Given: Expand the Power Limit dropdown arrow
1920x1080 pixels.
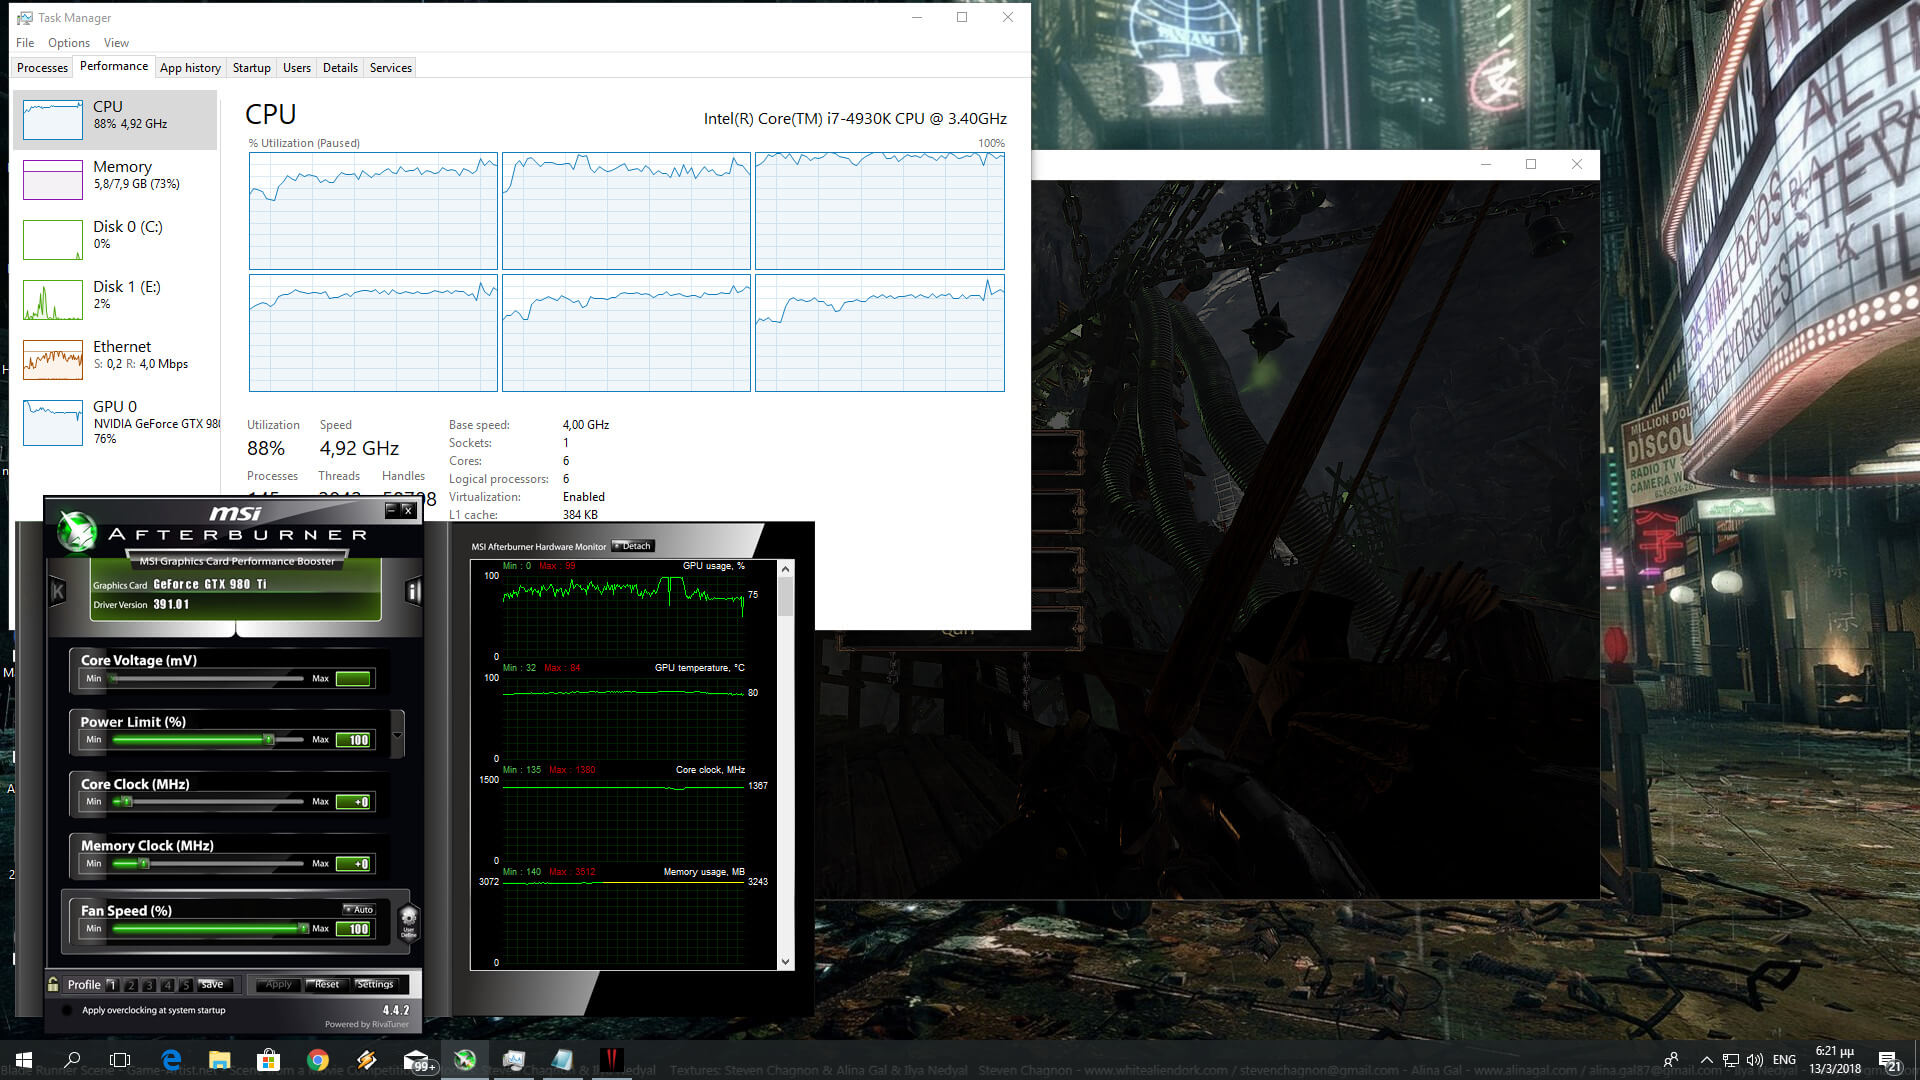Looking at the screenshot, I should 397,735.
